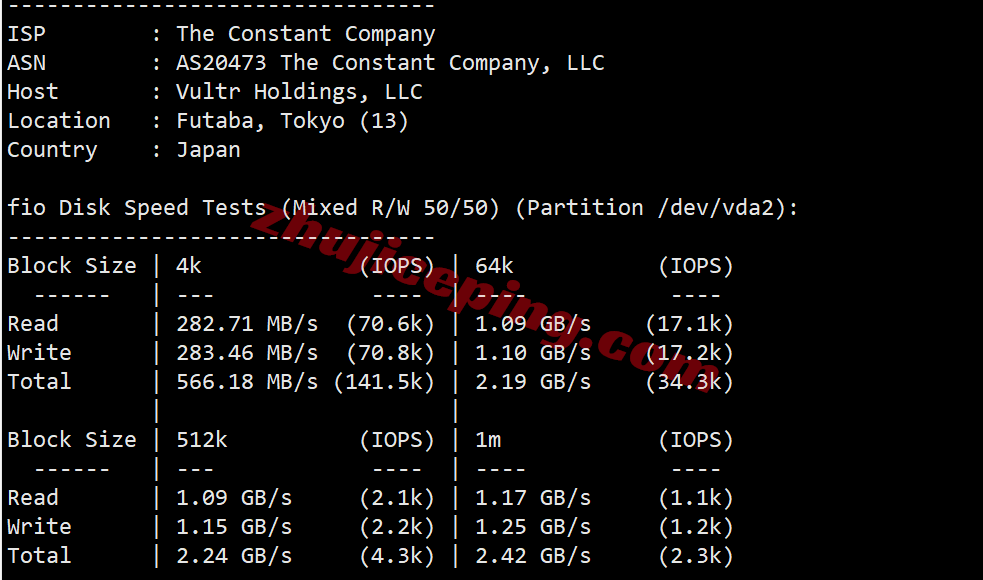Click the 512k total IOPS value (4.3k)

[x=397, y=556]
